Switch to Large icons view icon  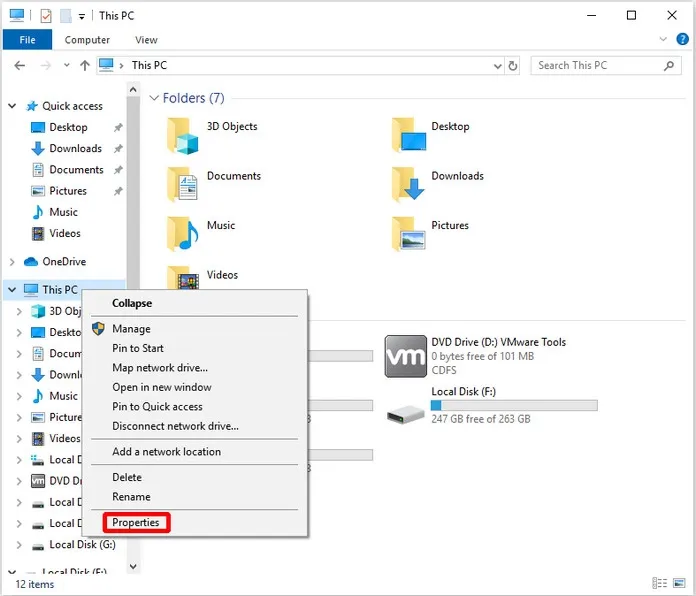pyautogui.click(x=679, y=583)
